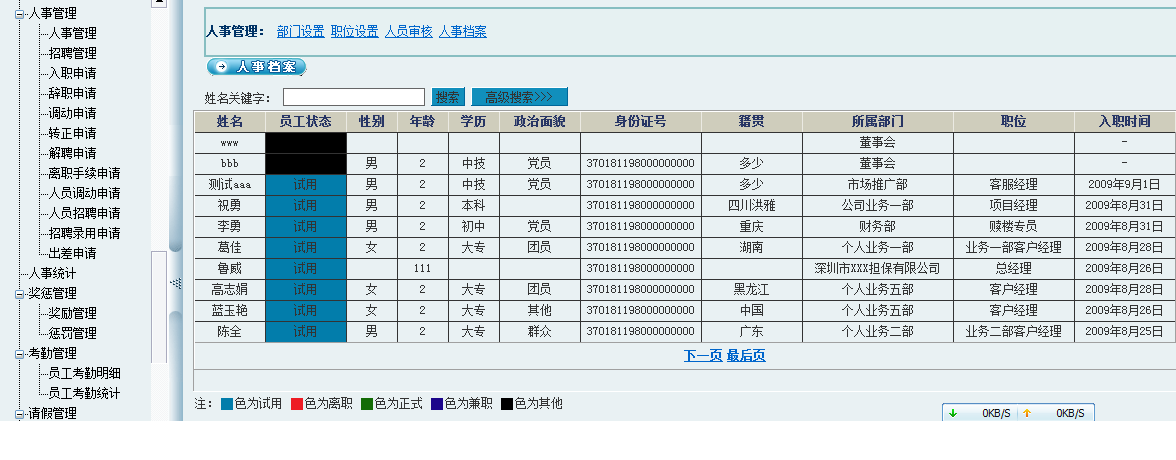Click the 员工状态 column header

click(x=306, y=122)
